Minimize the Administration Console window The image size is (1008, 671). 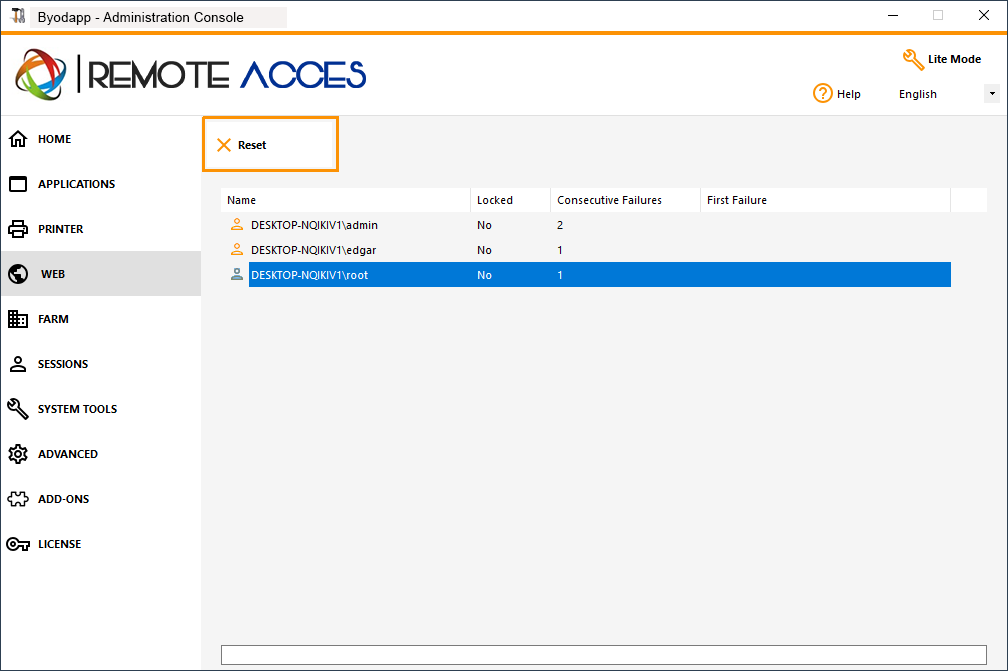point(893,15)
